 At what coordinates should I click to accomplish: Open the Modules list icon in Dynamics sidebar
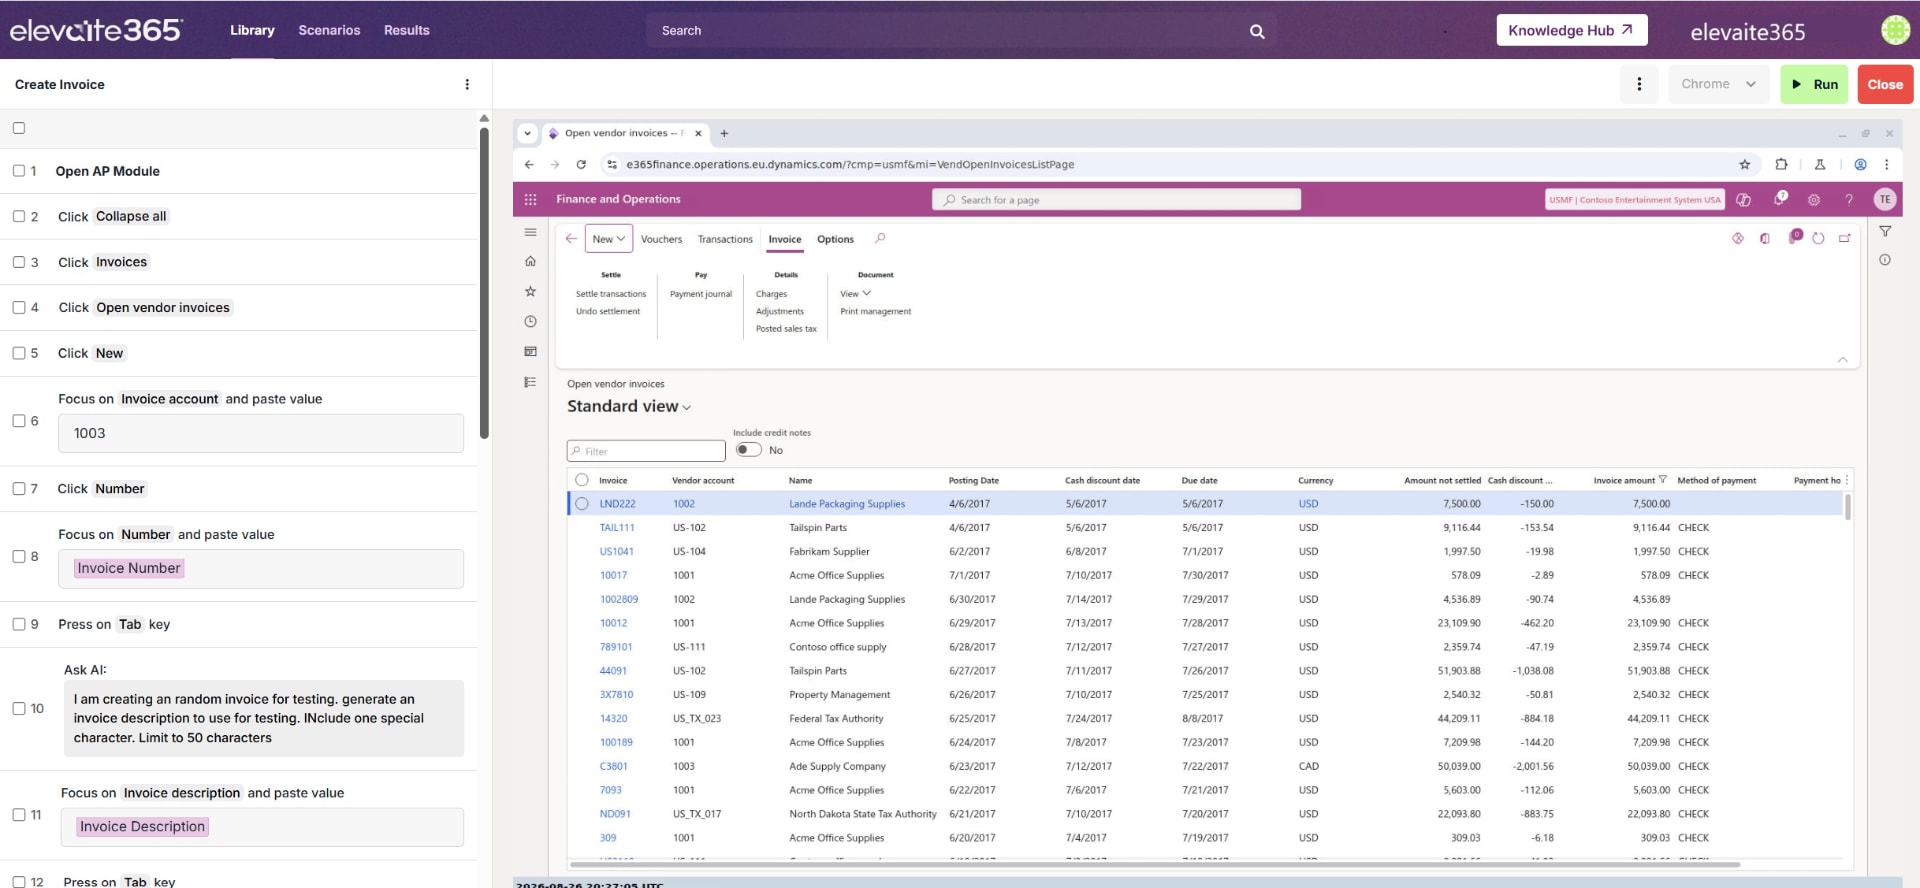(x=530, y=382)
